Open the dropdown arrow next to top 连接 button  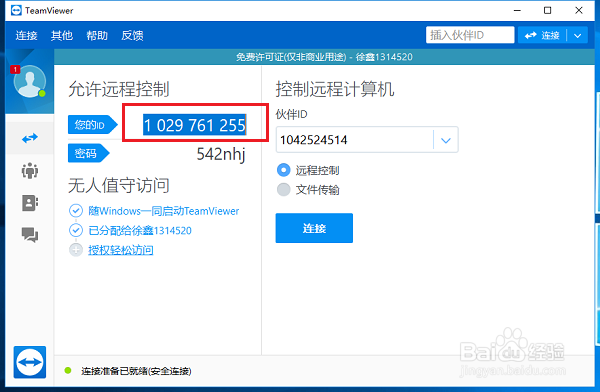pyautogui.click(x=577, y=36)
